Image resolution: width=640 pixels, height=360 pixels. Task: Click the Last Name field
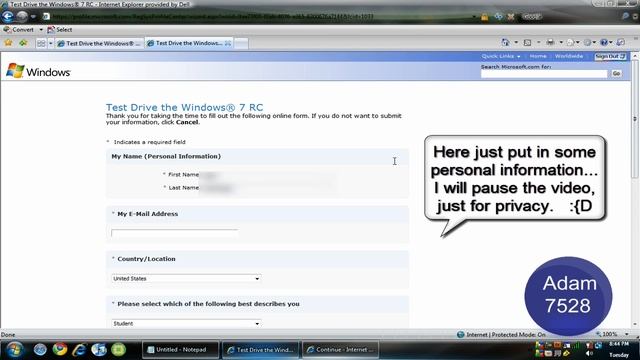click(x=267, y=188)
